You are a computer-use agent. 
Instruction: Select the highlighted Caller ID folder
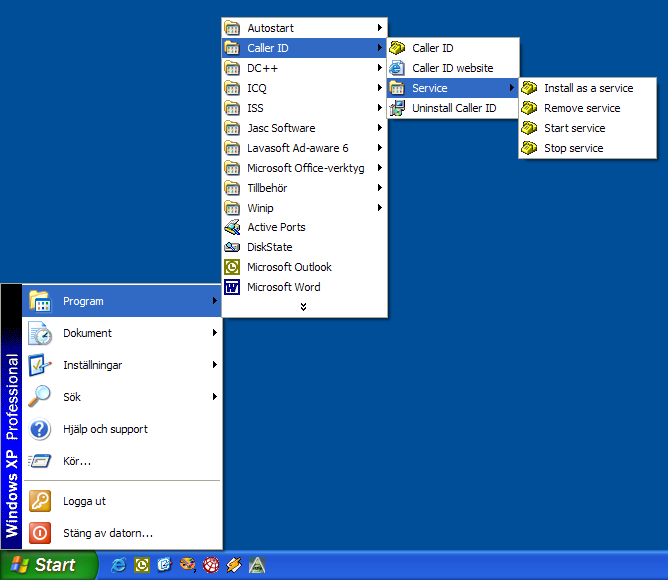pyautogui.click(x=304, y=48)
